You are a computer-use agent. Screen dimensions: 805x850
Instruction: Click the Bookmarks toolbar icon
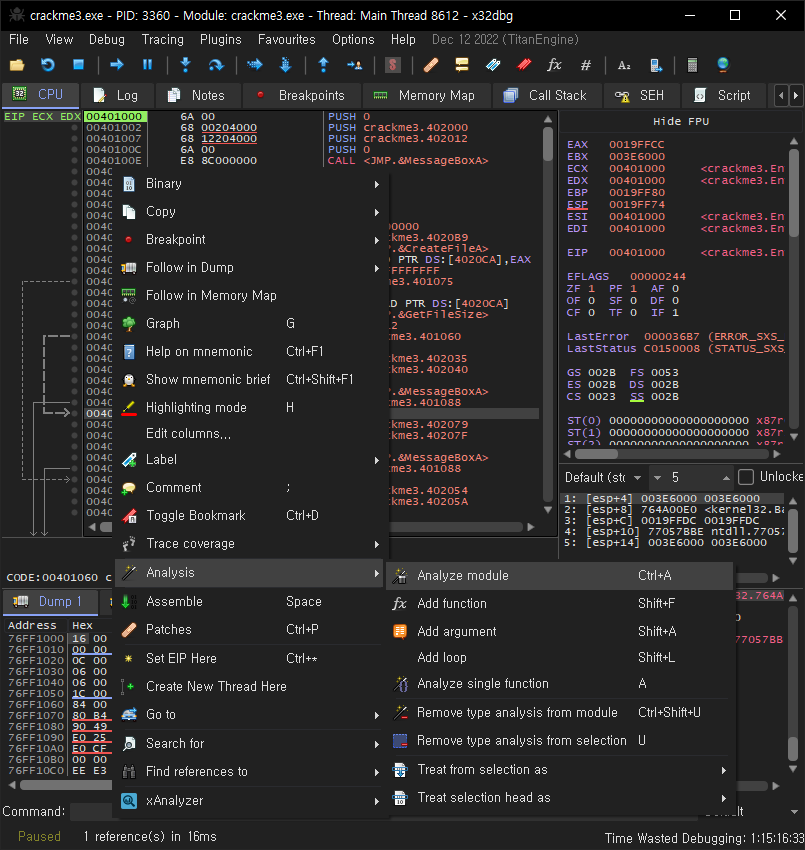524,65
